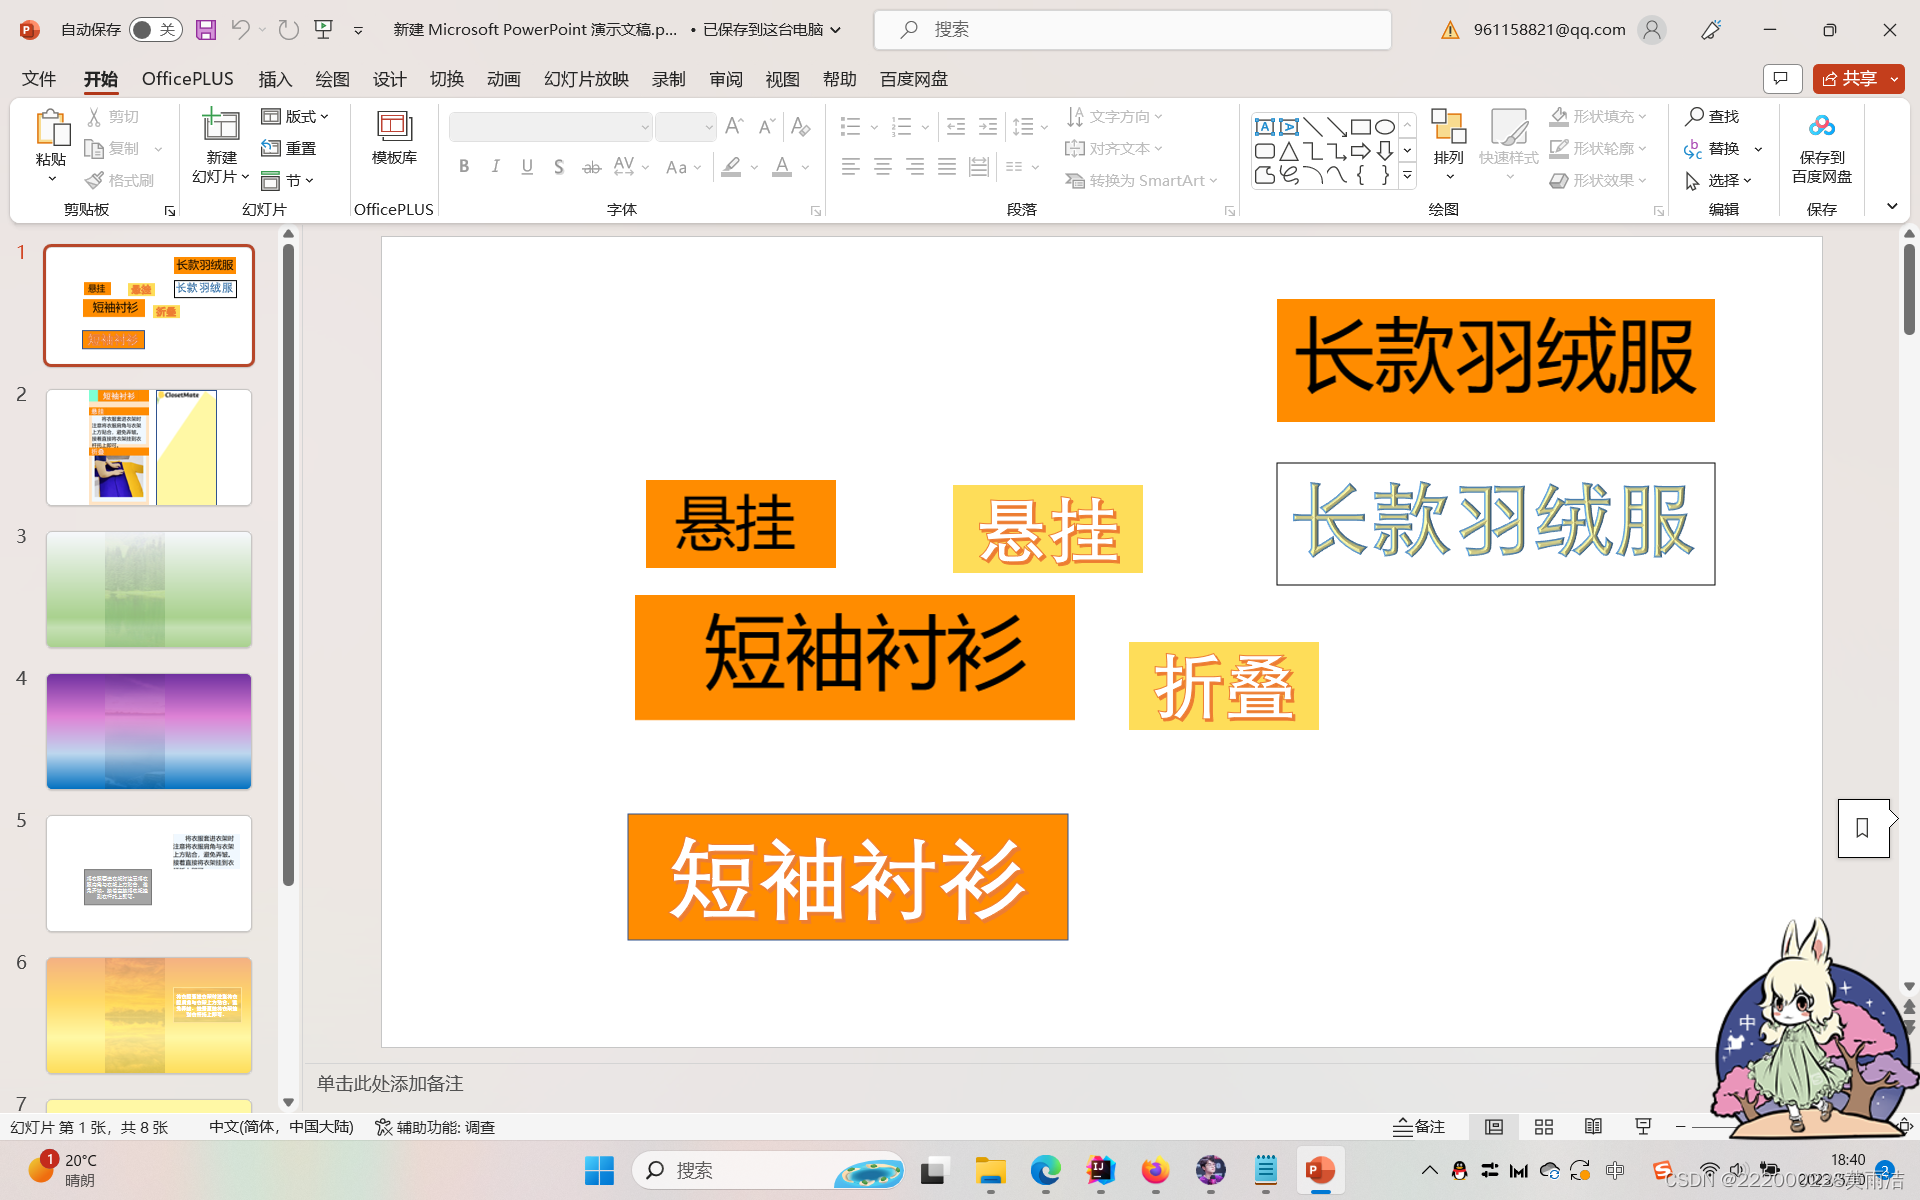This screenshot has width=1920, height=1200.
Task: Click the Find button in Editing group
Action: click(x=1713, y=117)
